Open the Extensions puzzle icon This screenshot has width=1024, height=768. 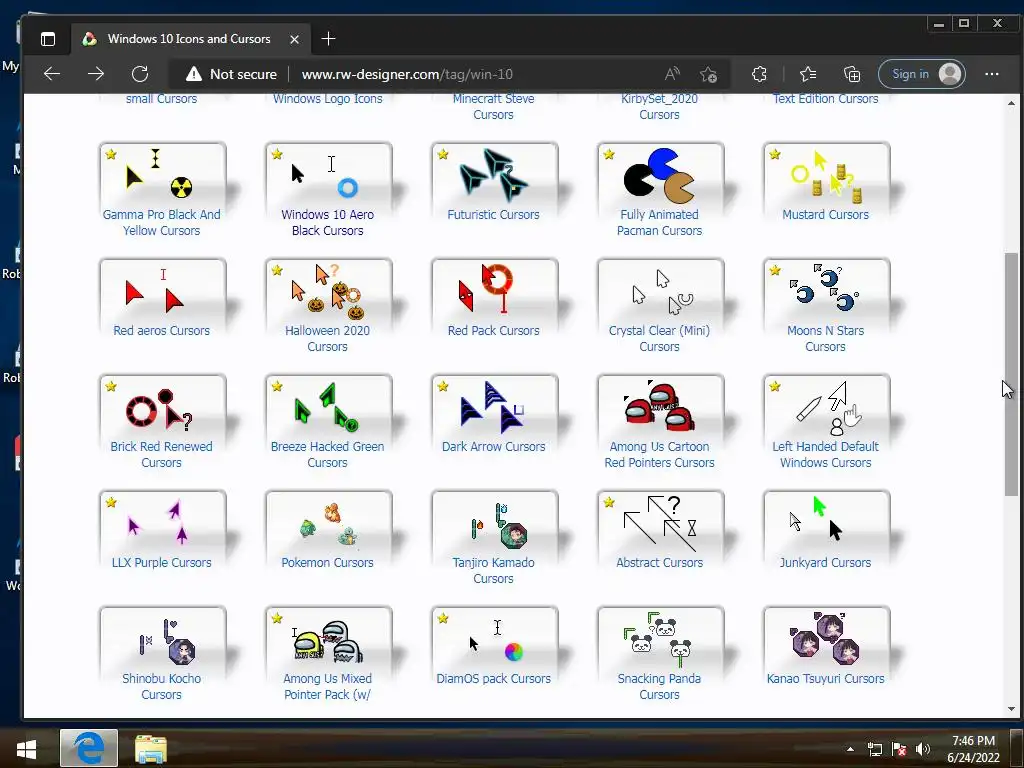click(x=759, y=74)
